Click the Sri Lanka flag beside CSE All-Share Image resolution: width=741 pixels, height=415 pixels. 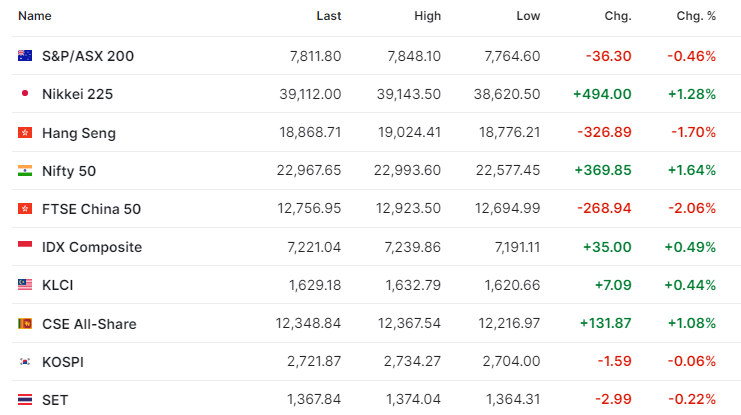[x=25, y=323]
